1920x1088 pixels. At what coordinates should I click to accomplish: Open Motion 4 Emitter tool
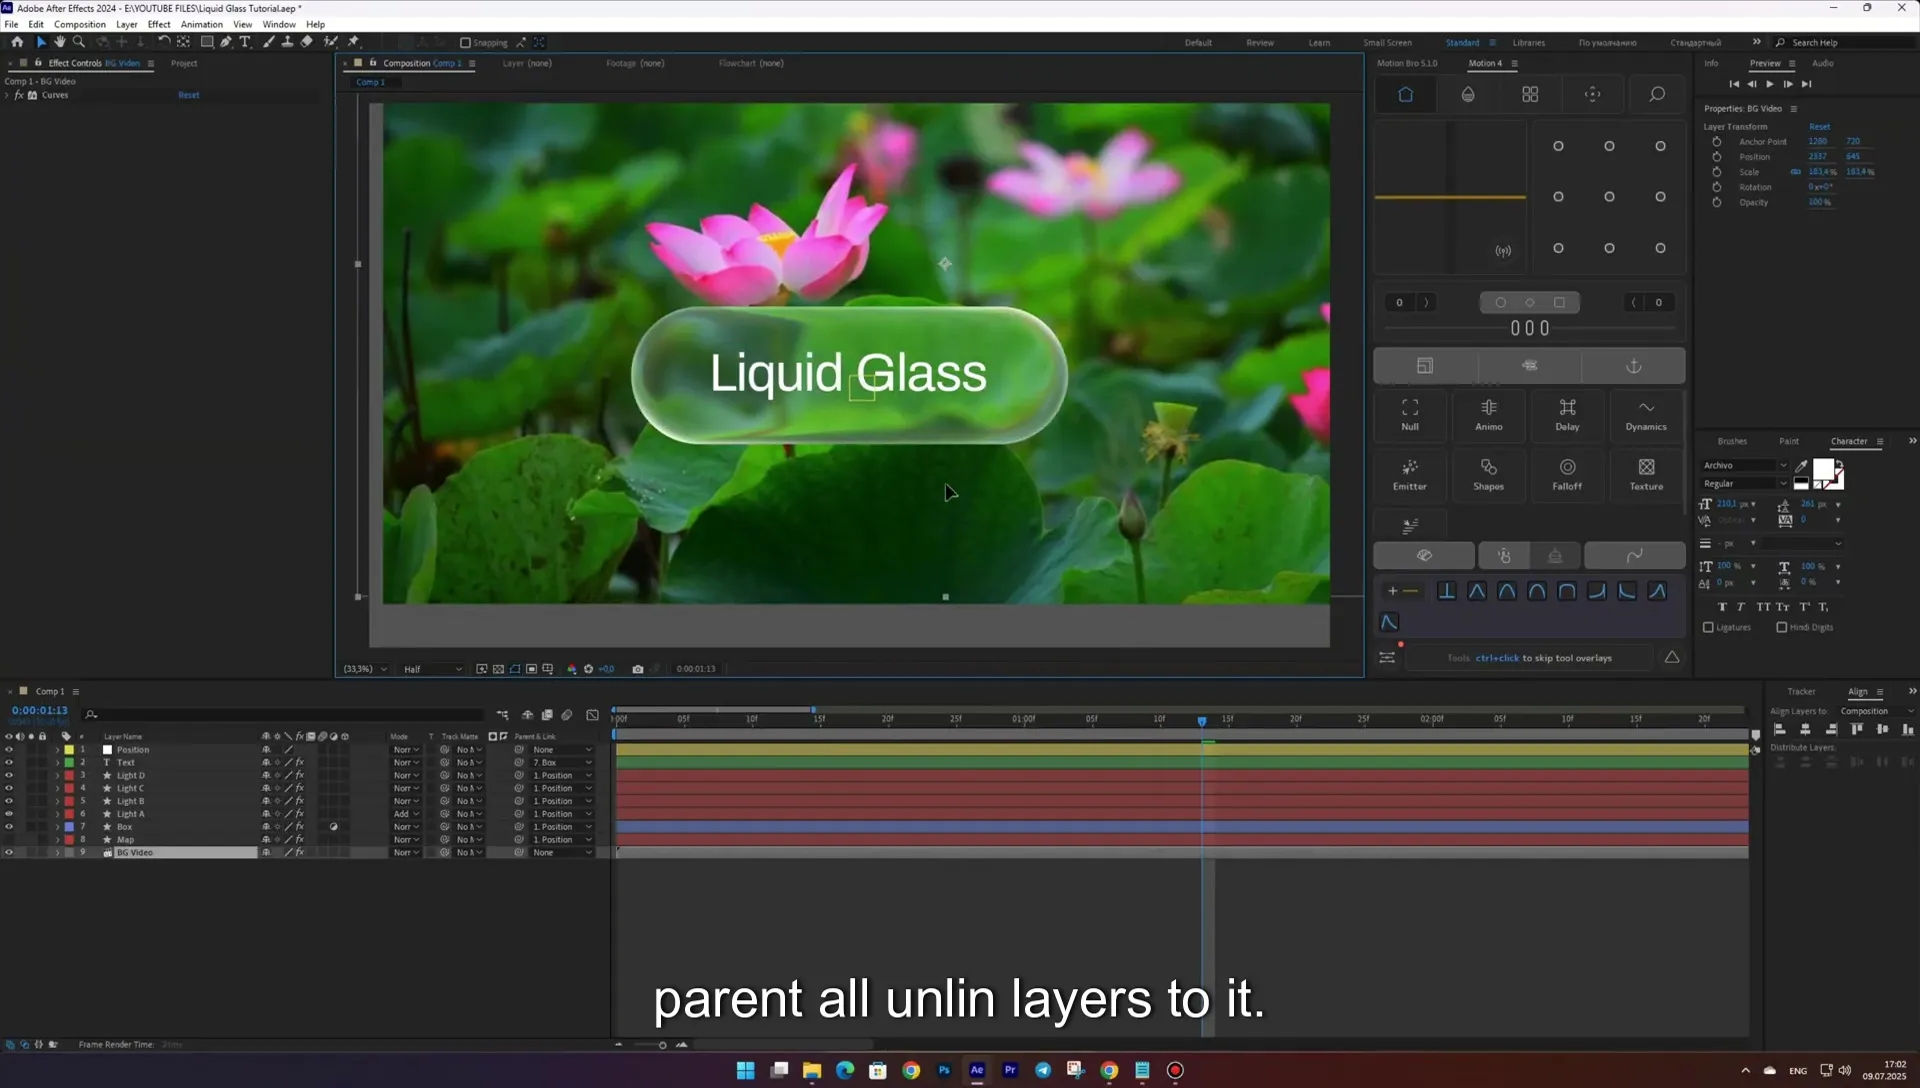tap(1410, 474)
